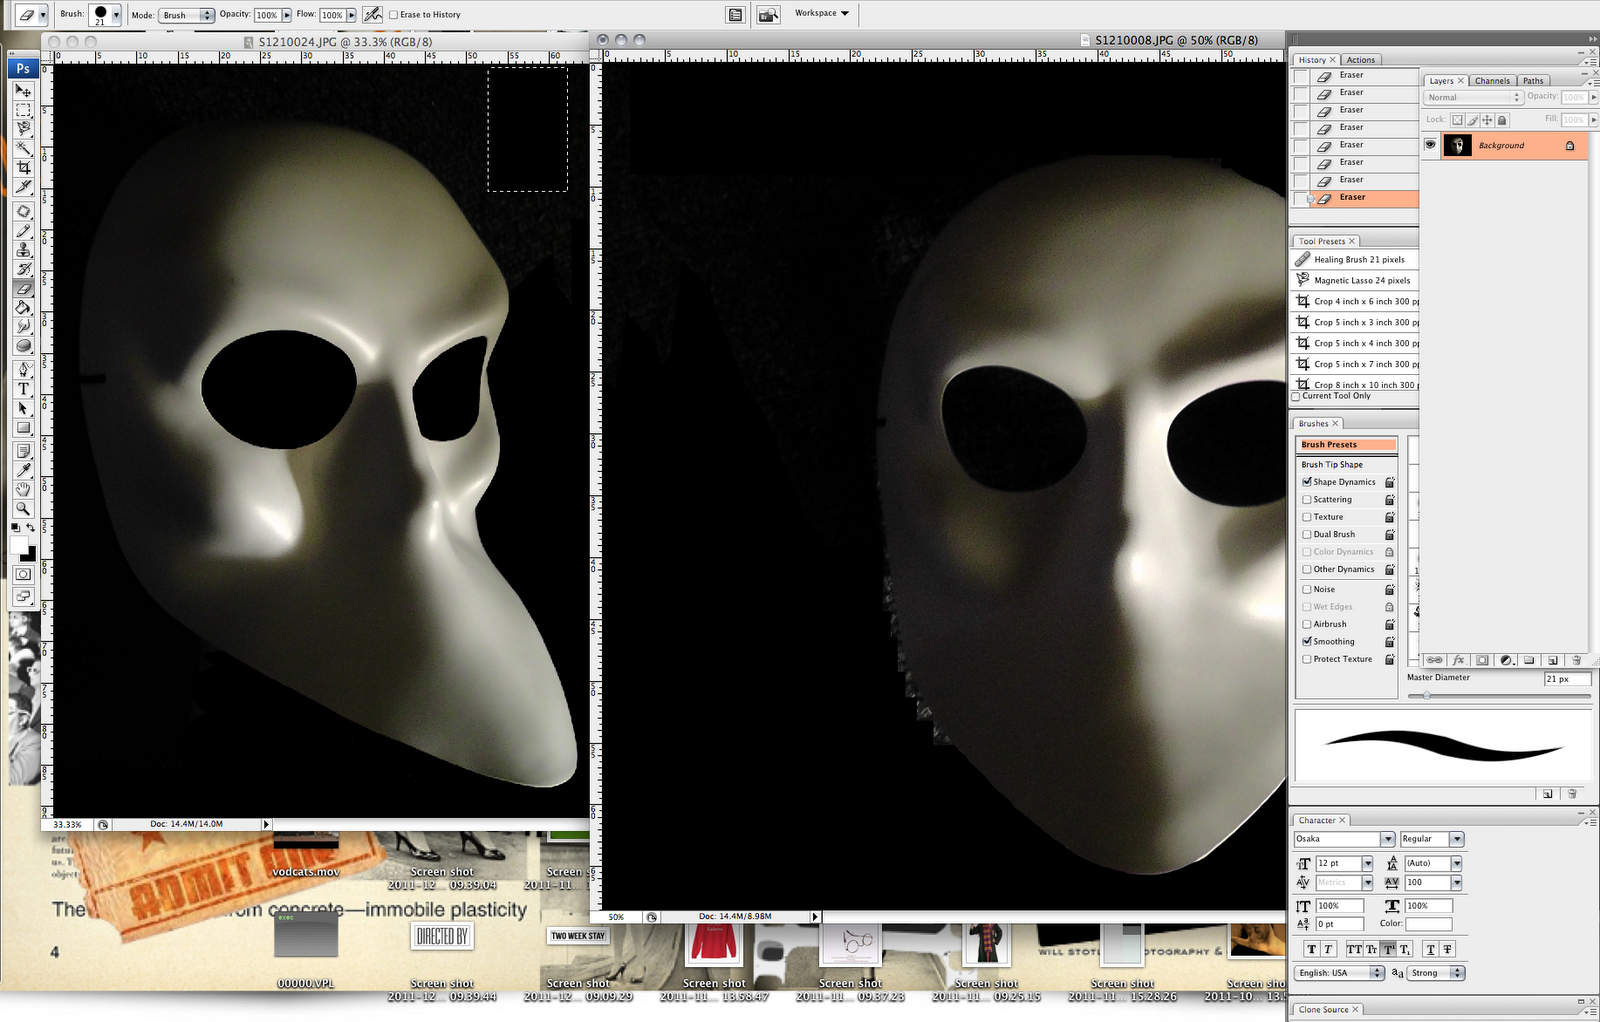Change the screen mode
Image resolution: width=1600 pixels, height=1022 pixels.
coord(23,596)
